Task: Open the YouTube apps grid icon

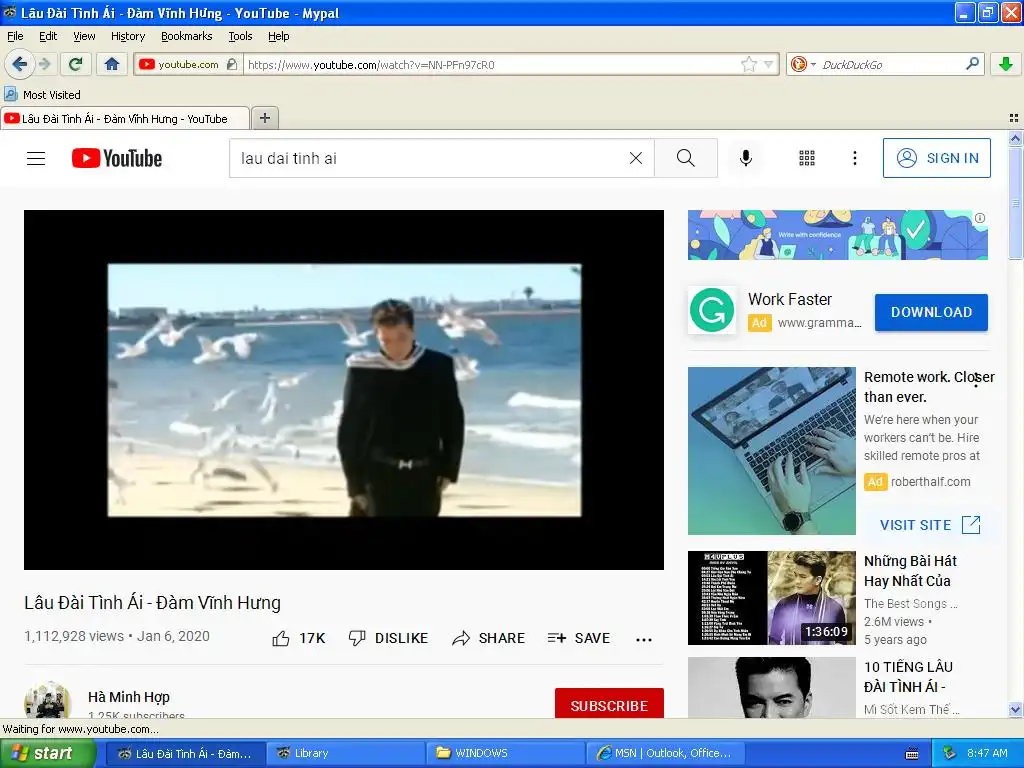Action: coord(807,158)
